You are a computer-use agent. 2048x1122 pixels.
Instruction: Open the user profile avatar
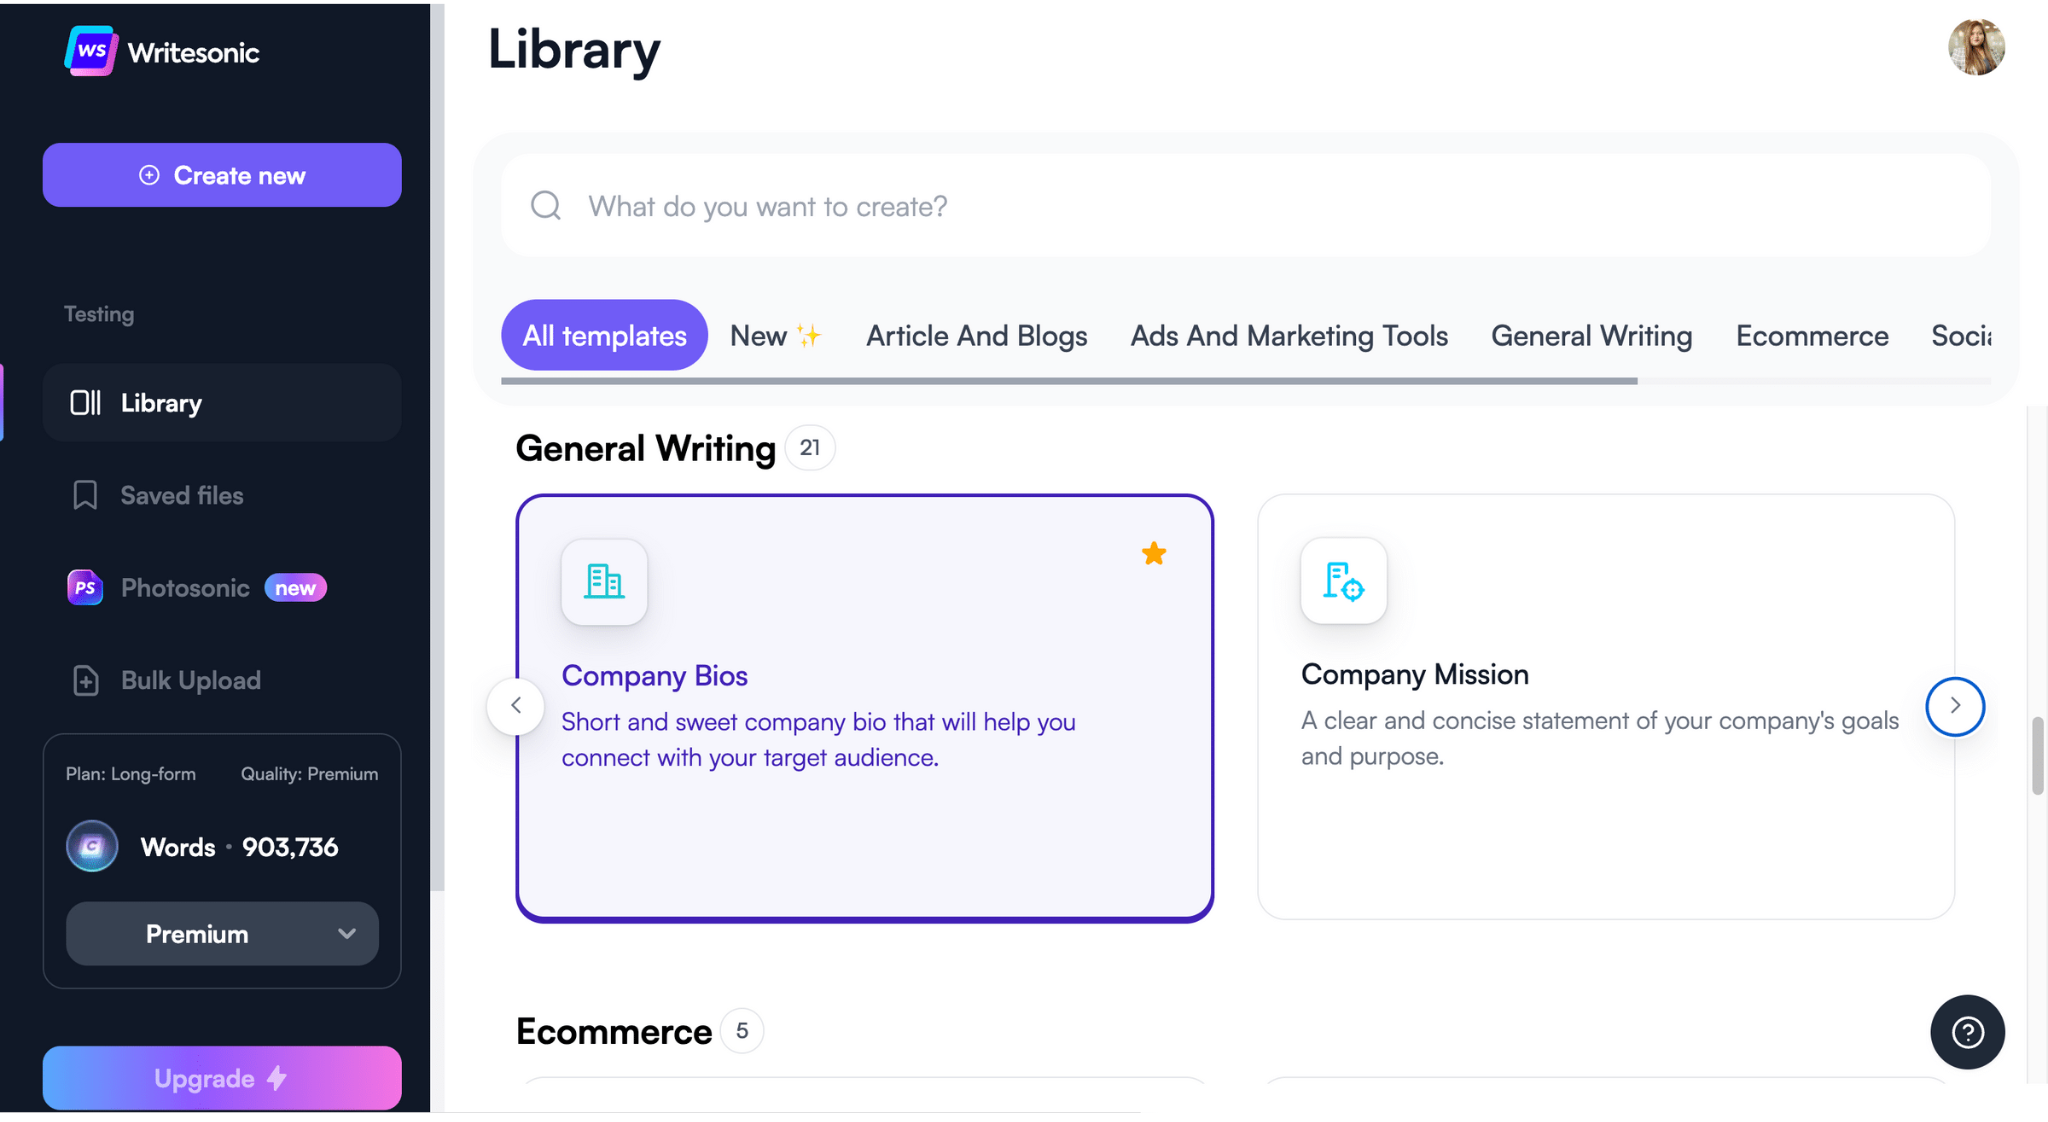tap(1975, 47)
